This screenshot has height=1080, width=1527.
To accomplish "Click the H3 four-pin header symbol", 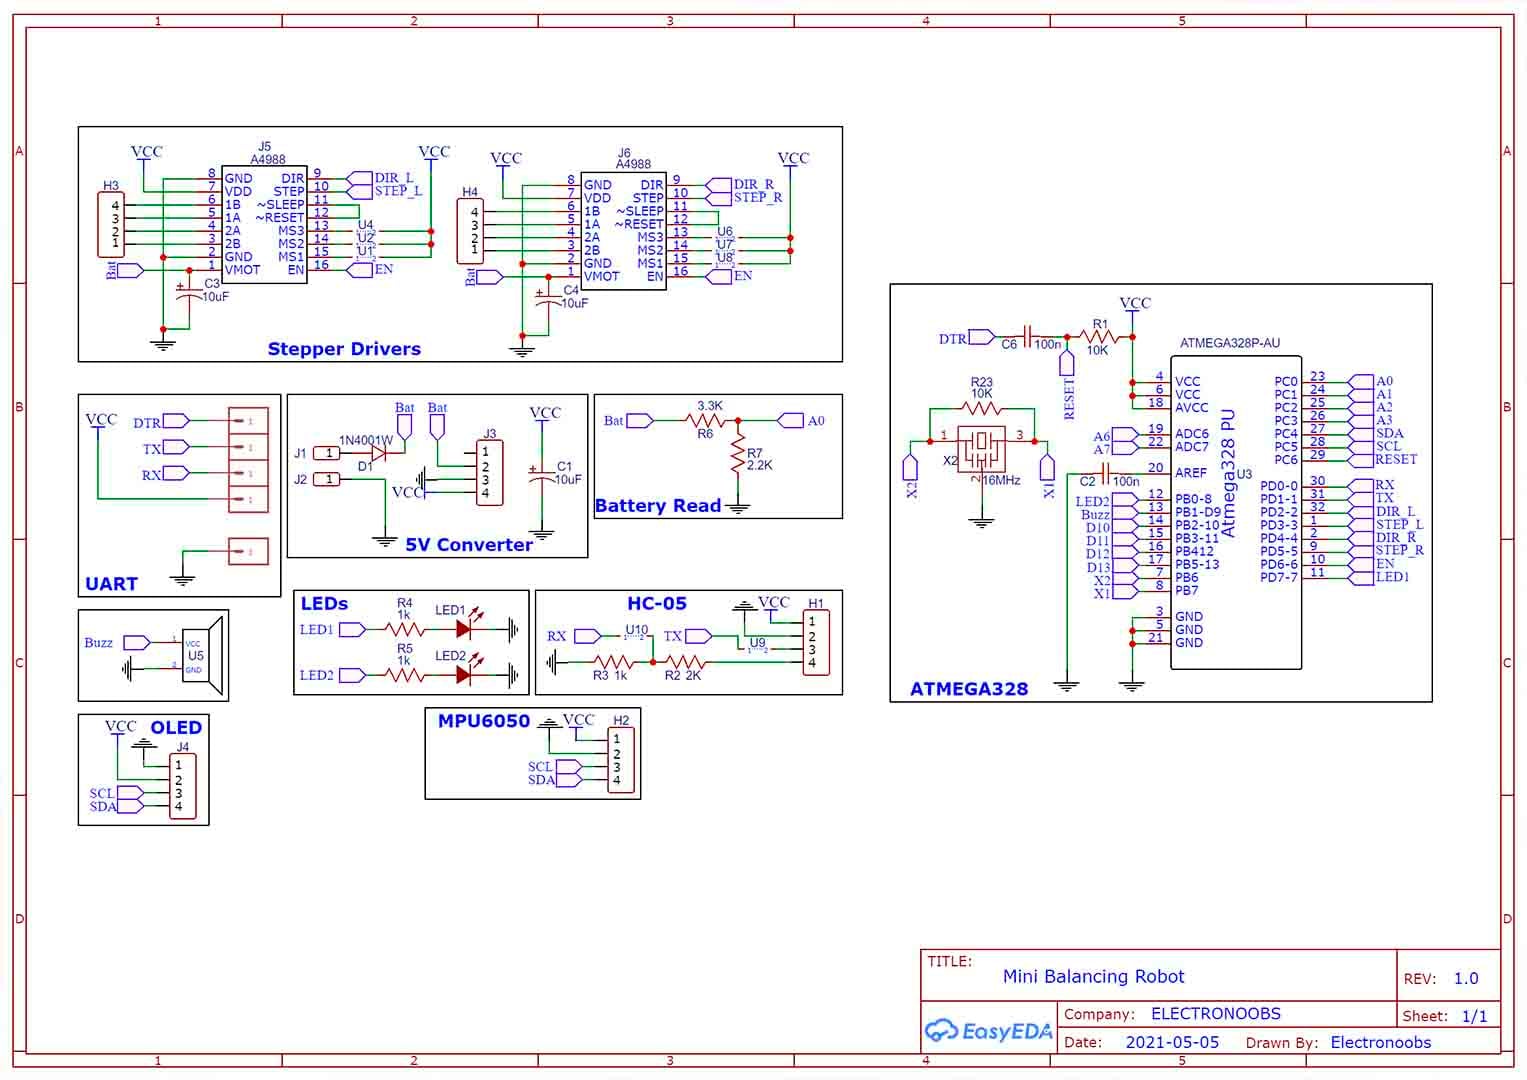I will pos(110,224).
